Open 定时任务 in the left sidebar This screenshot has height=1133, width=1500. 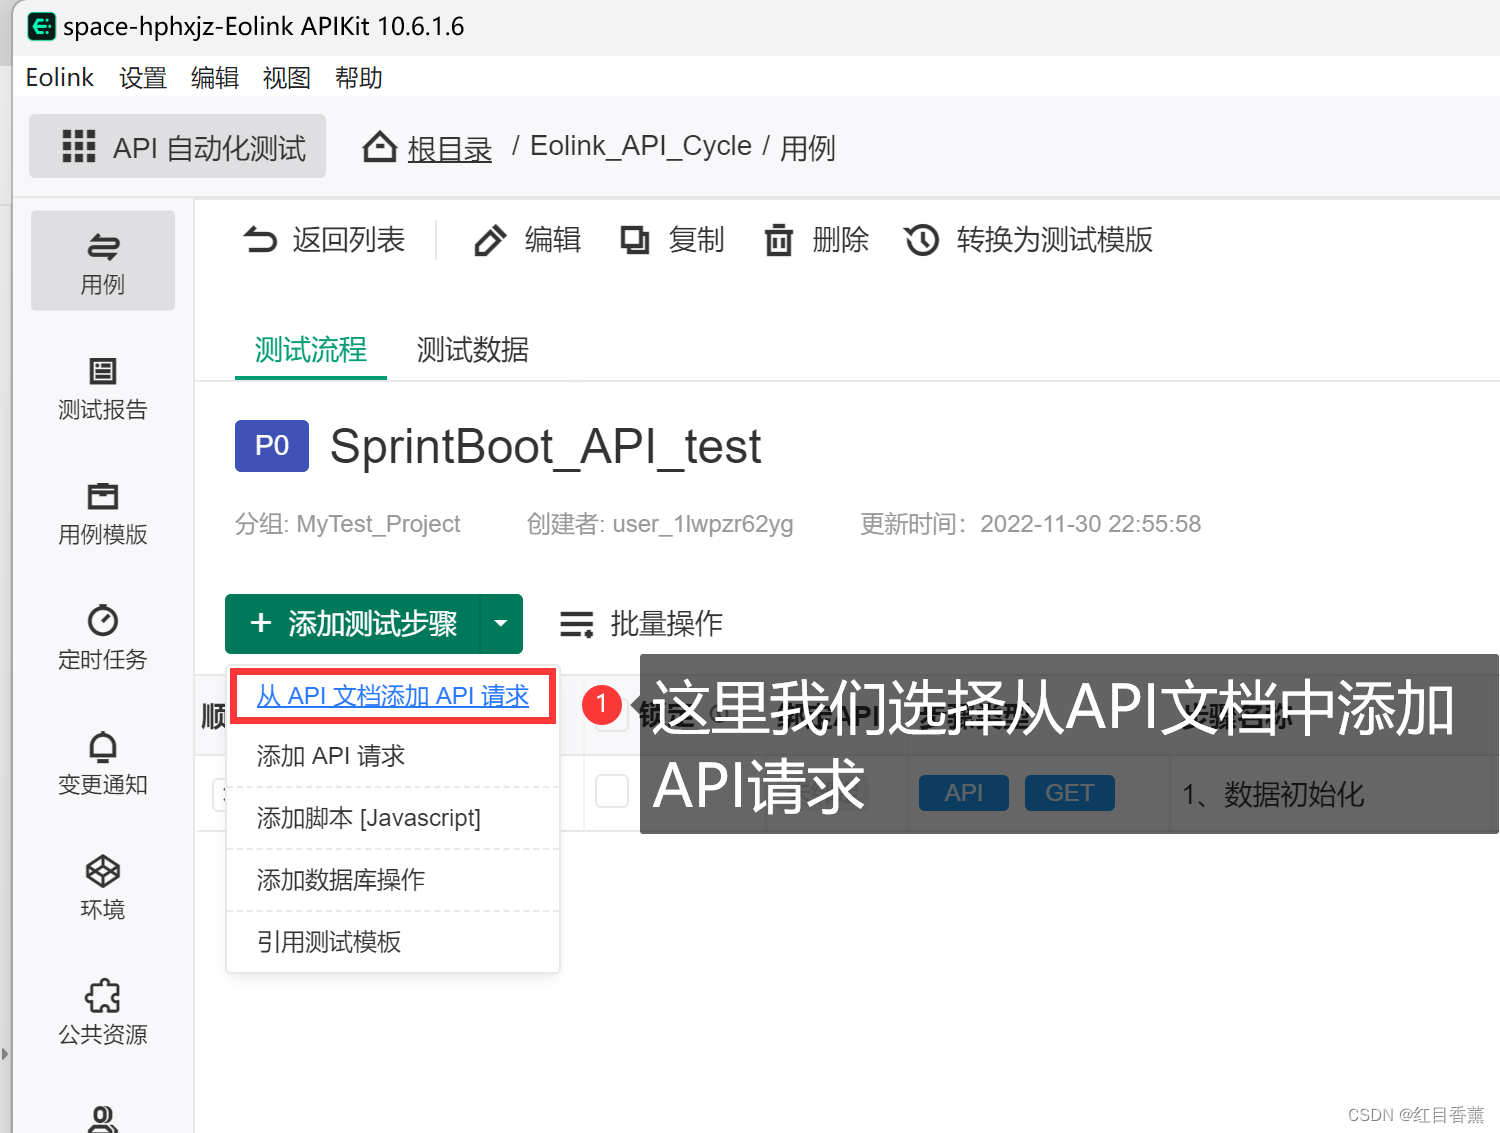(x=103, y=638)
